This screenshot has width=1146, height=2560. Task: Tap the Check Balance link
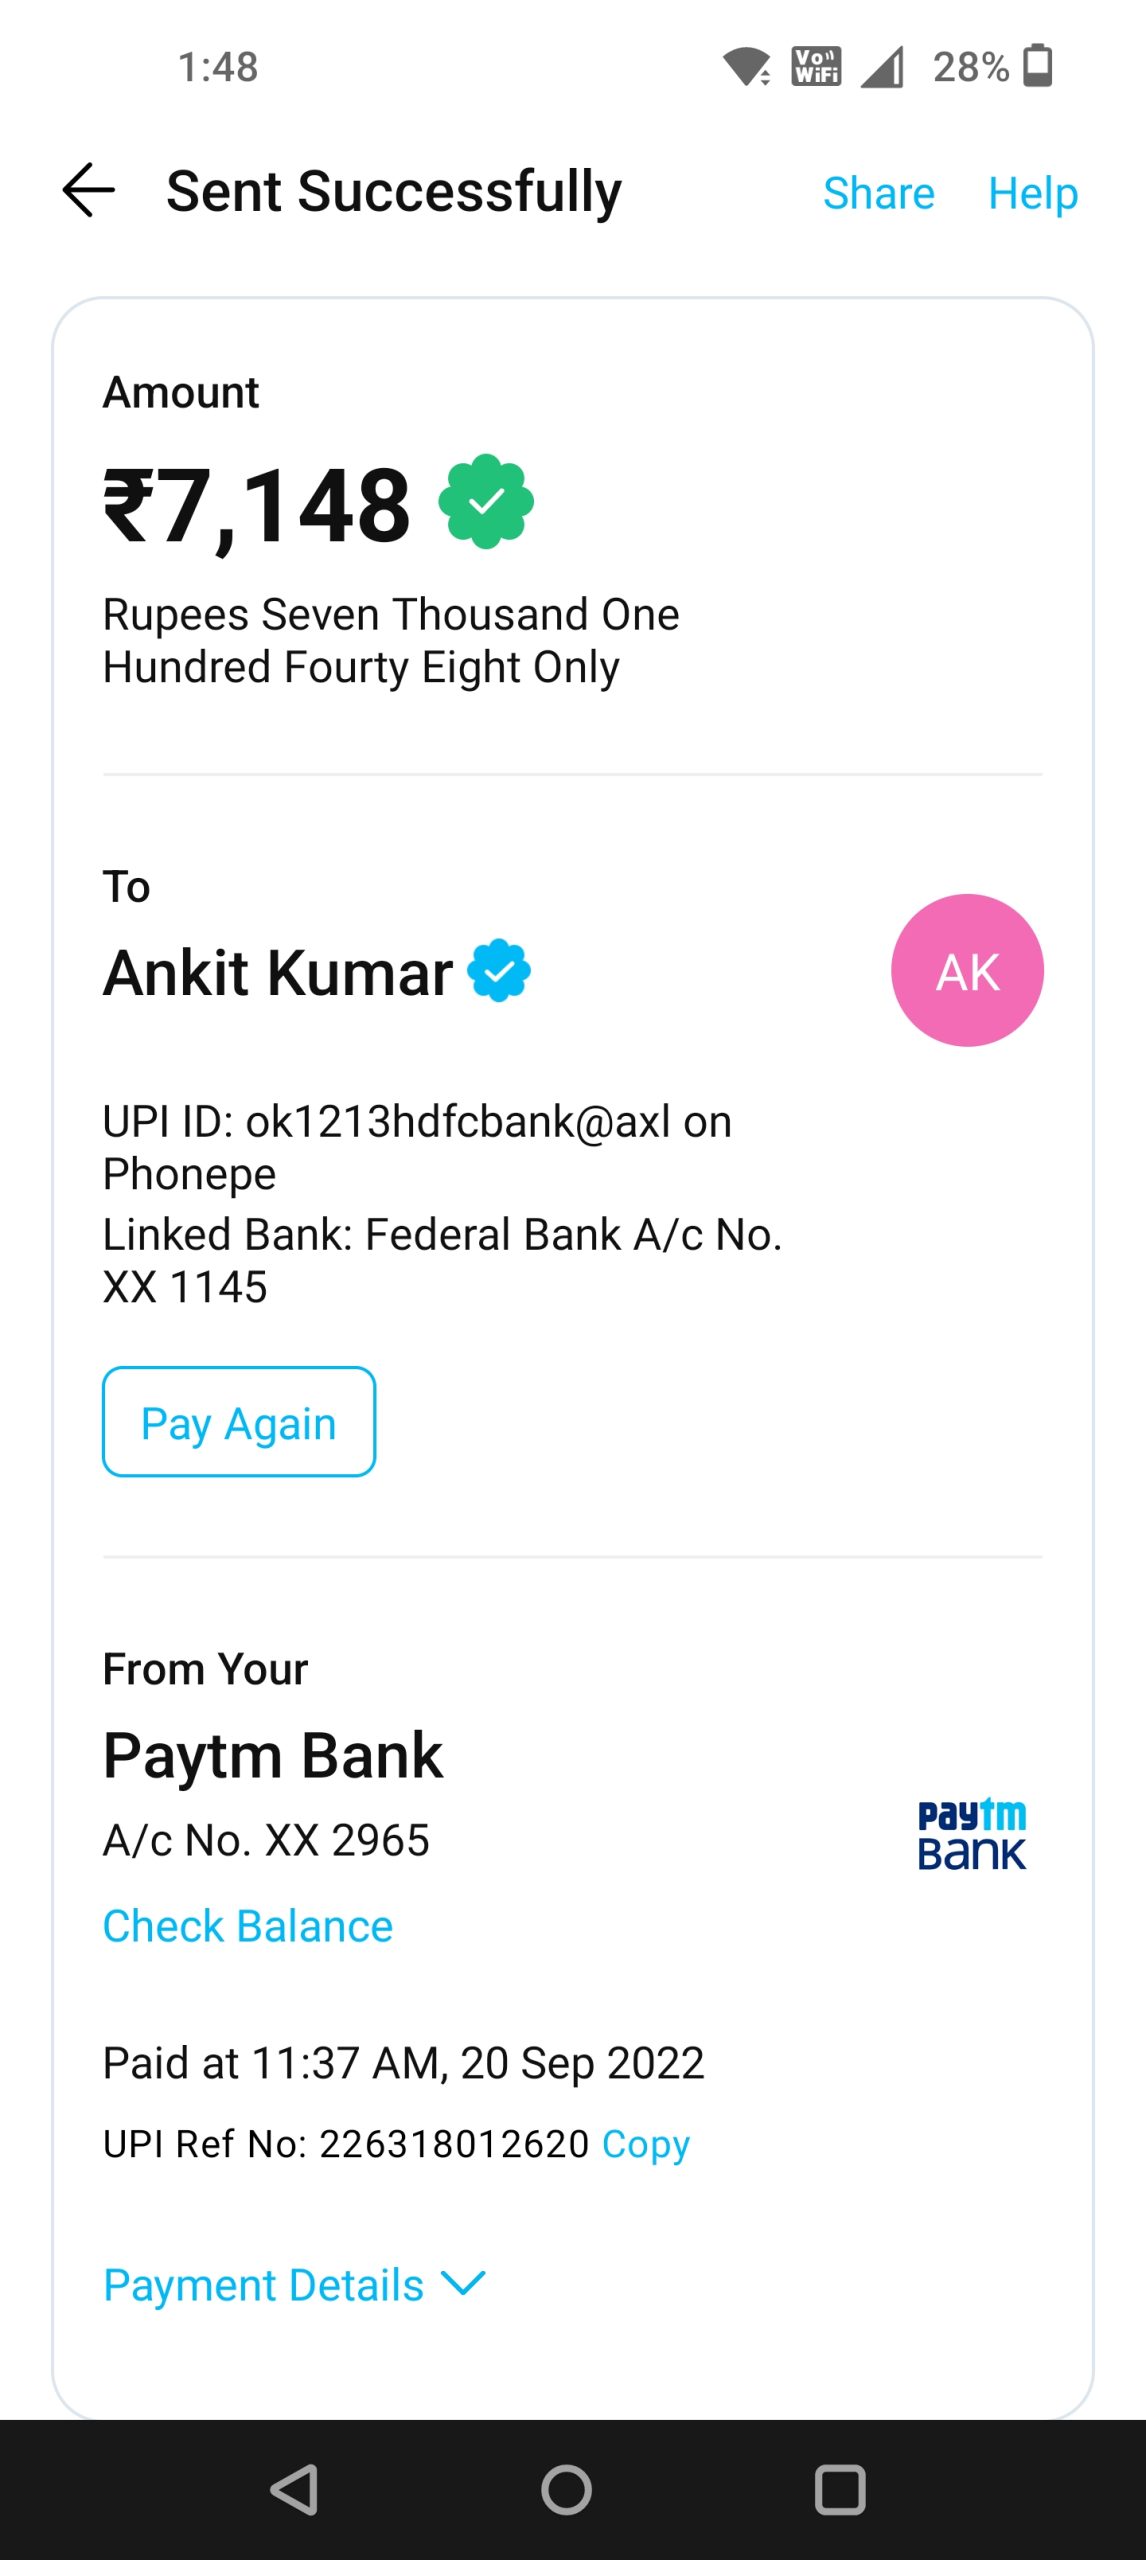pyautogui.click(x=248, y=1926)
